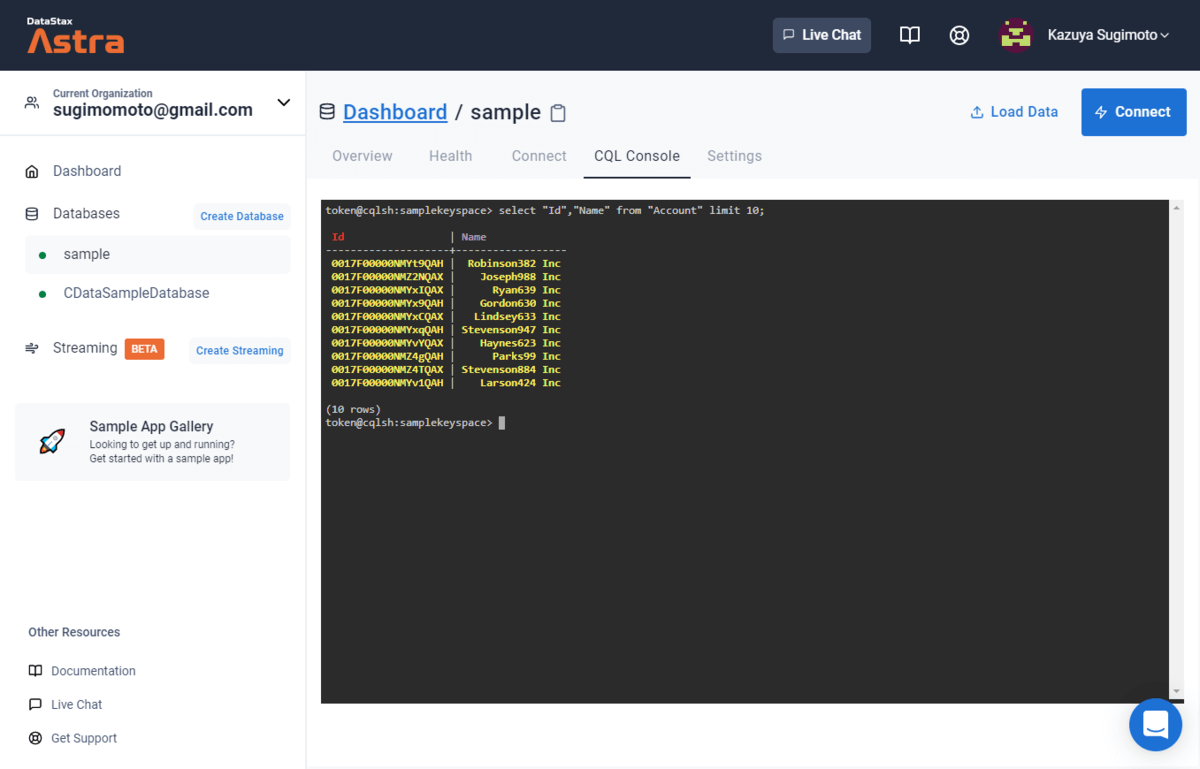Viewport: 1200px width, 769px height.
Task: Click the 'Robinson382 Inc' result cell
Action: coord(514,264)
